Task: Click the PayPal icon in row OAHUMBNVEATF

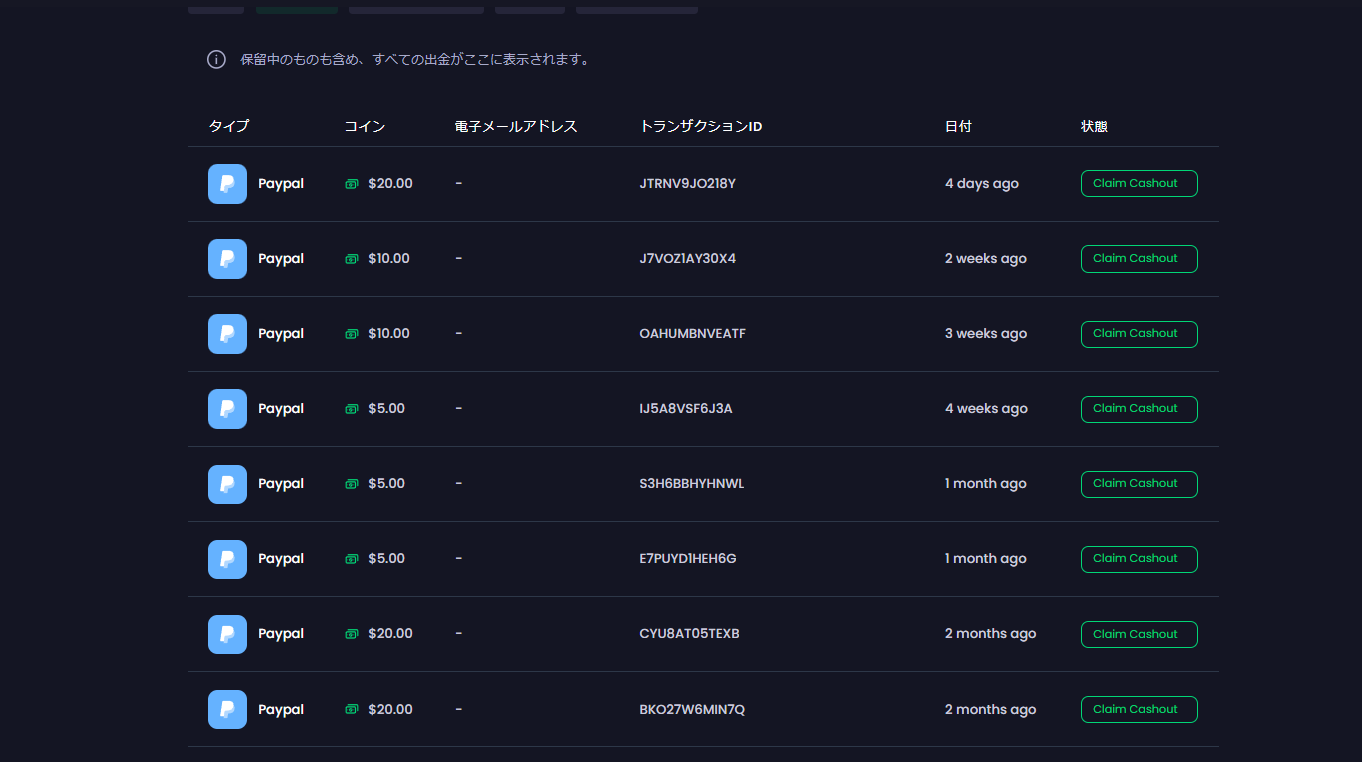Action: pyautogui.click(x=227, y=334)
